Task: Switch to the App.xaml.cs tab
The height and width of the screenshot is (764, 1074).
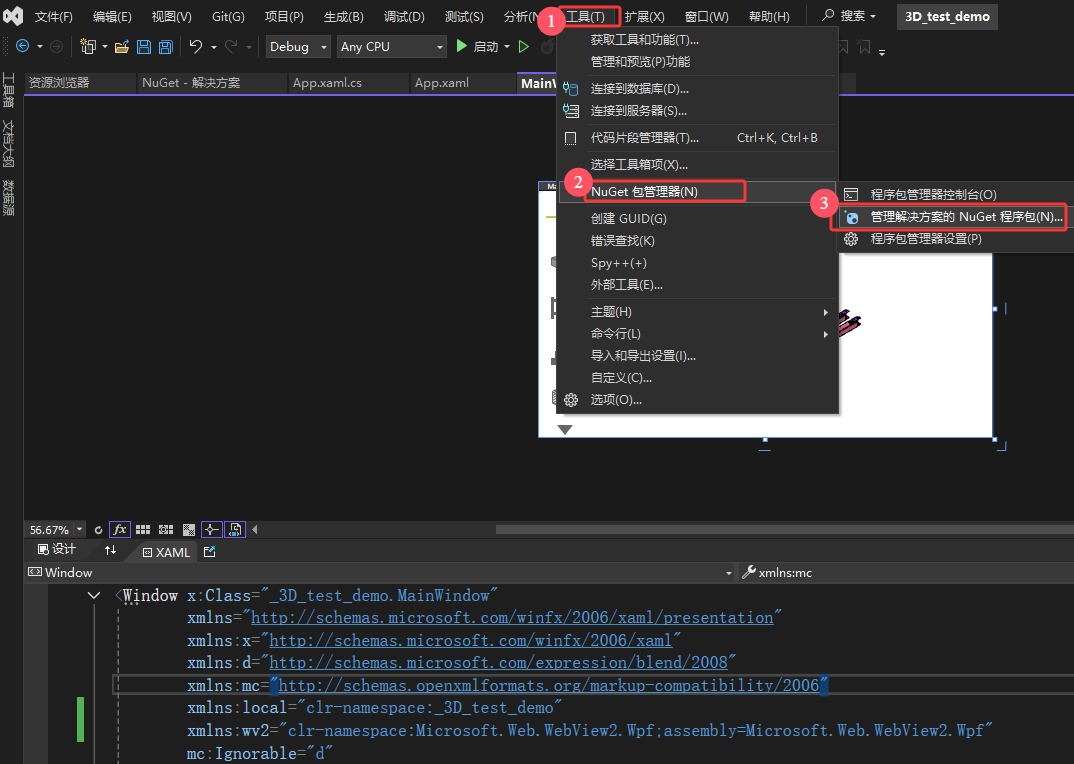Action: 348,83
